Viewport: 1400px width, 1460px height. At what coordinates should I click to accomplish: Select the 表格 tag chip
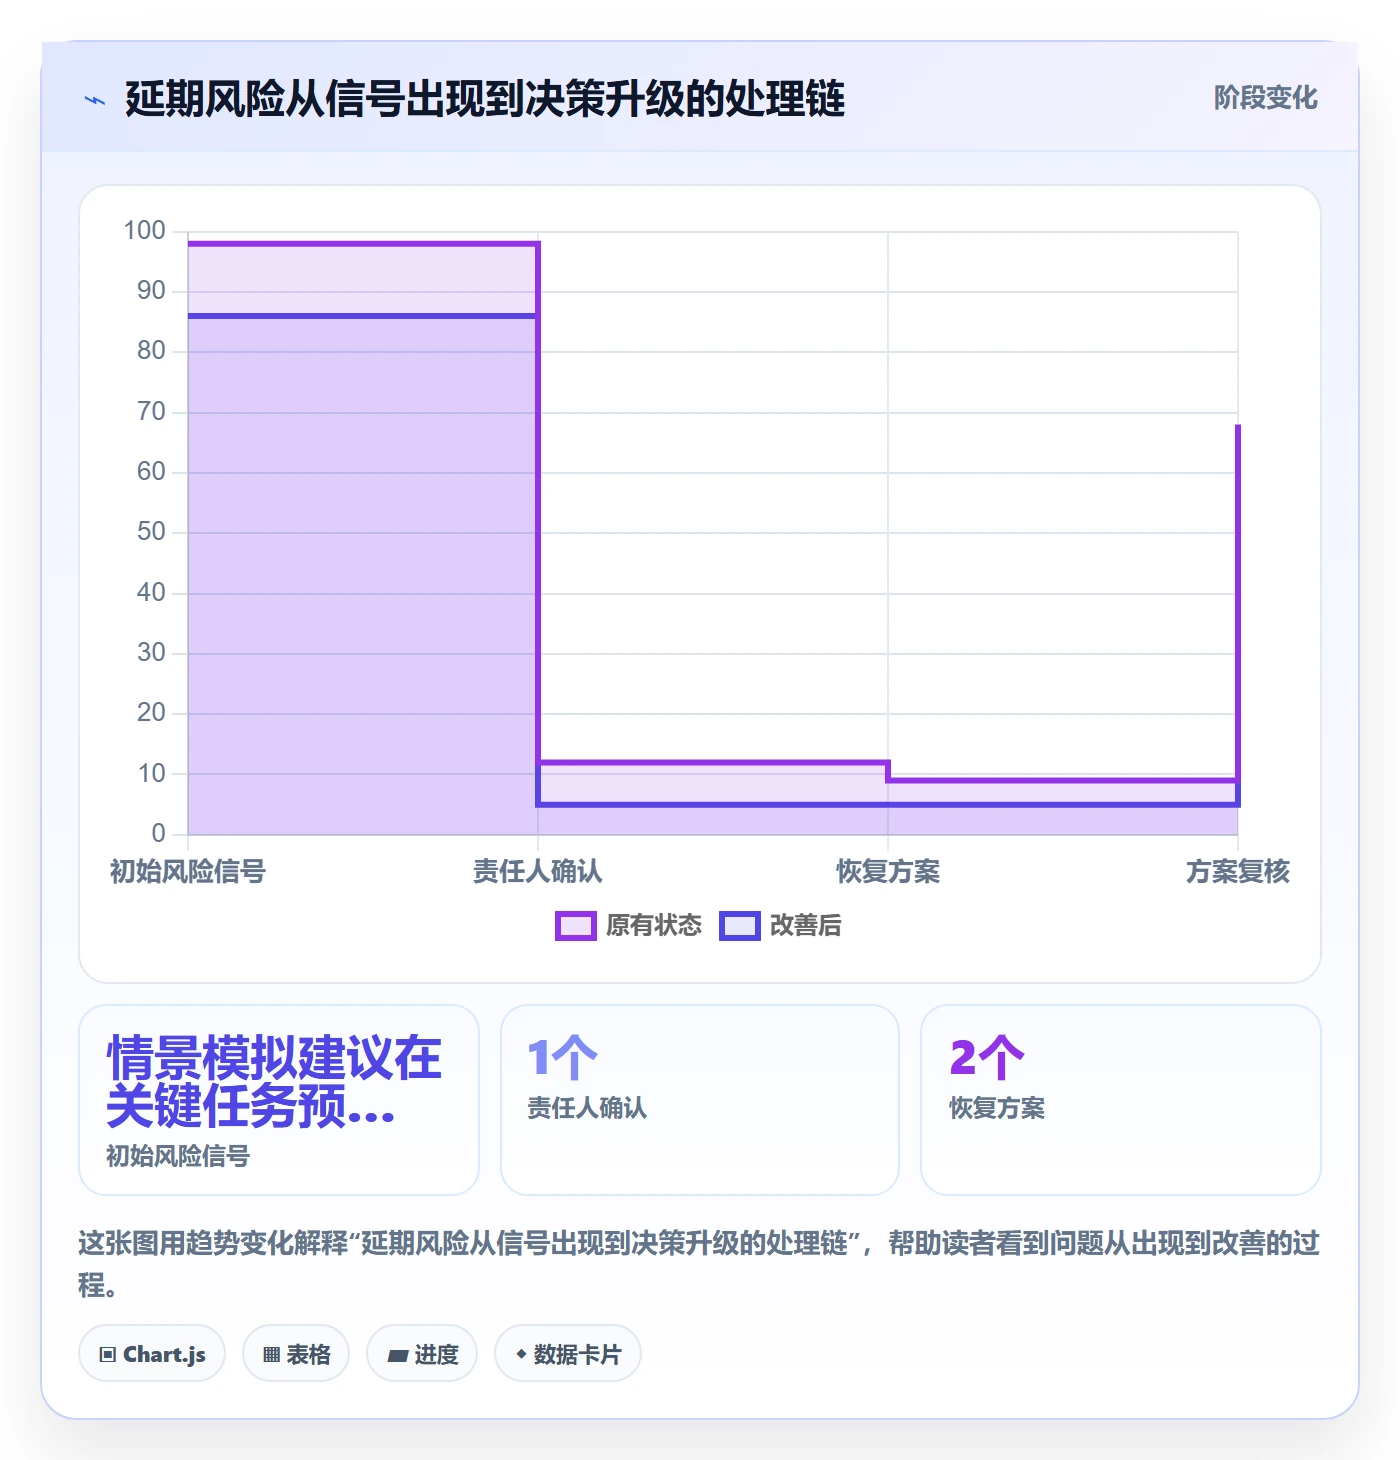coord(296,1354)
